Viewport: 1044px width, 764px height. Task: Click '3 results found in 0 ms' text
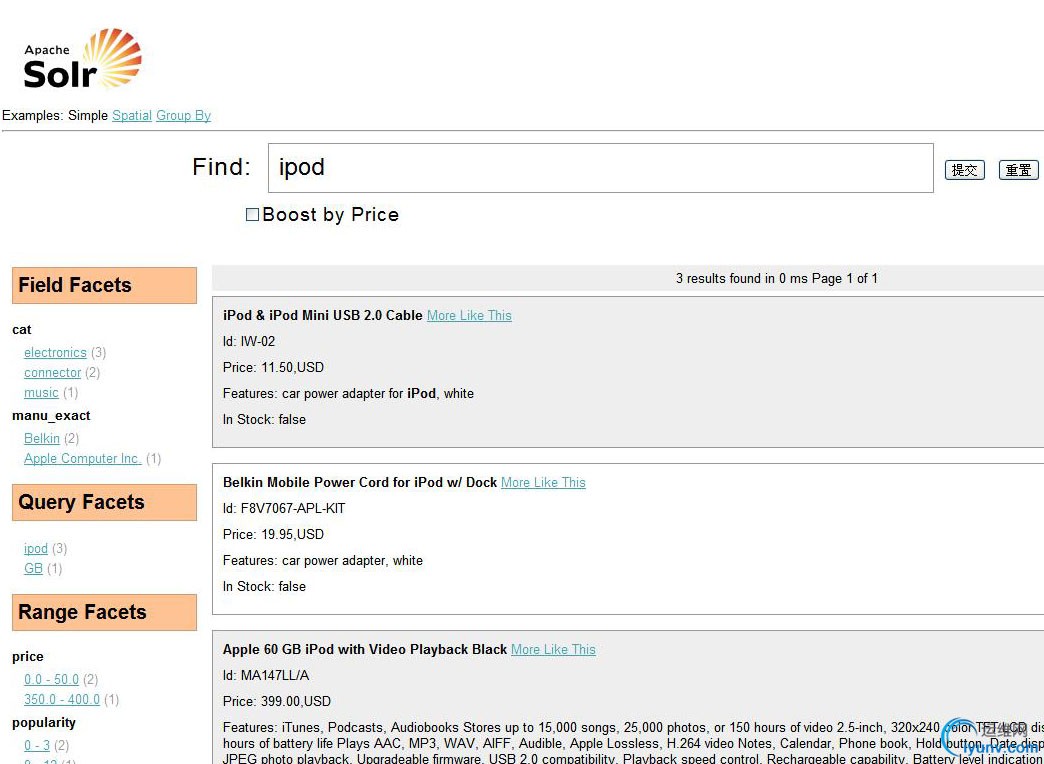tap(740, 278)
